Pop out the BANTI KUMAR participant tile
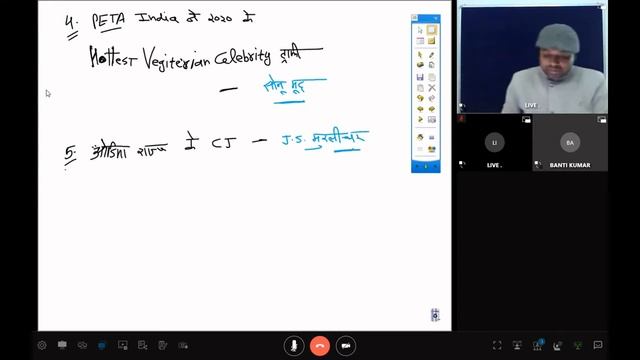Viewport: 640px width, 360px height. click(x=602, y=120)
